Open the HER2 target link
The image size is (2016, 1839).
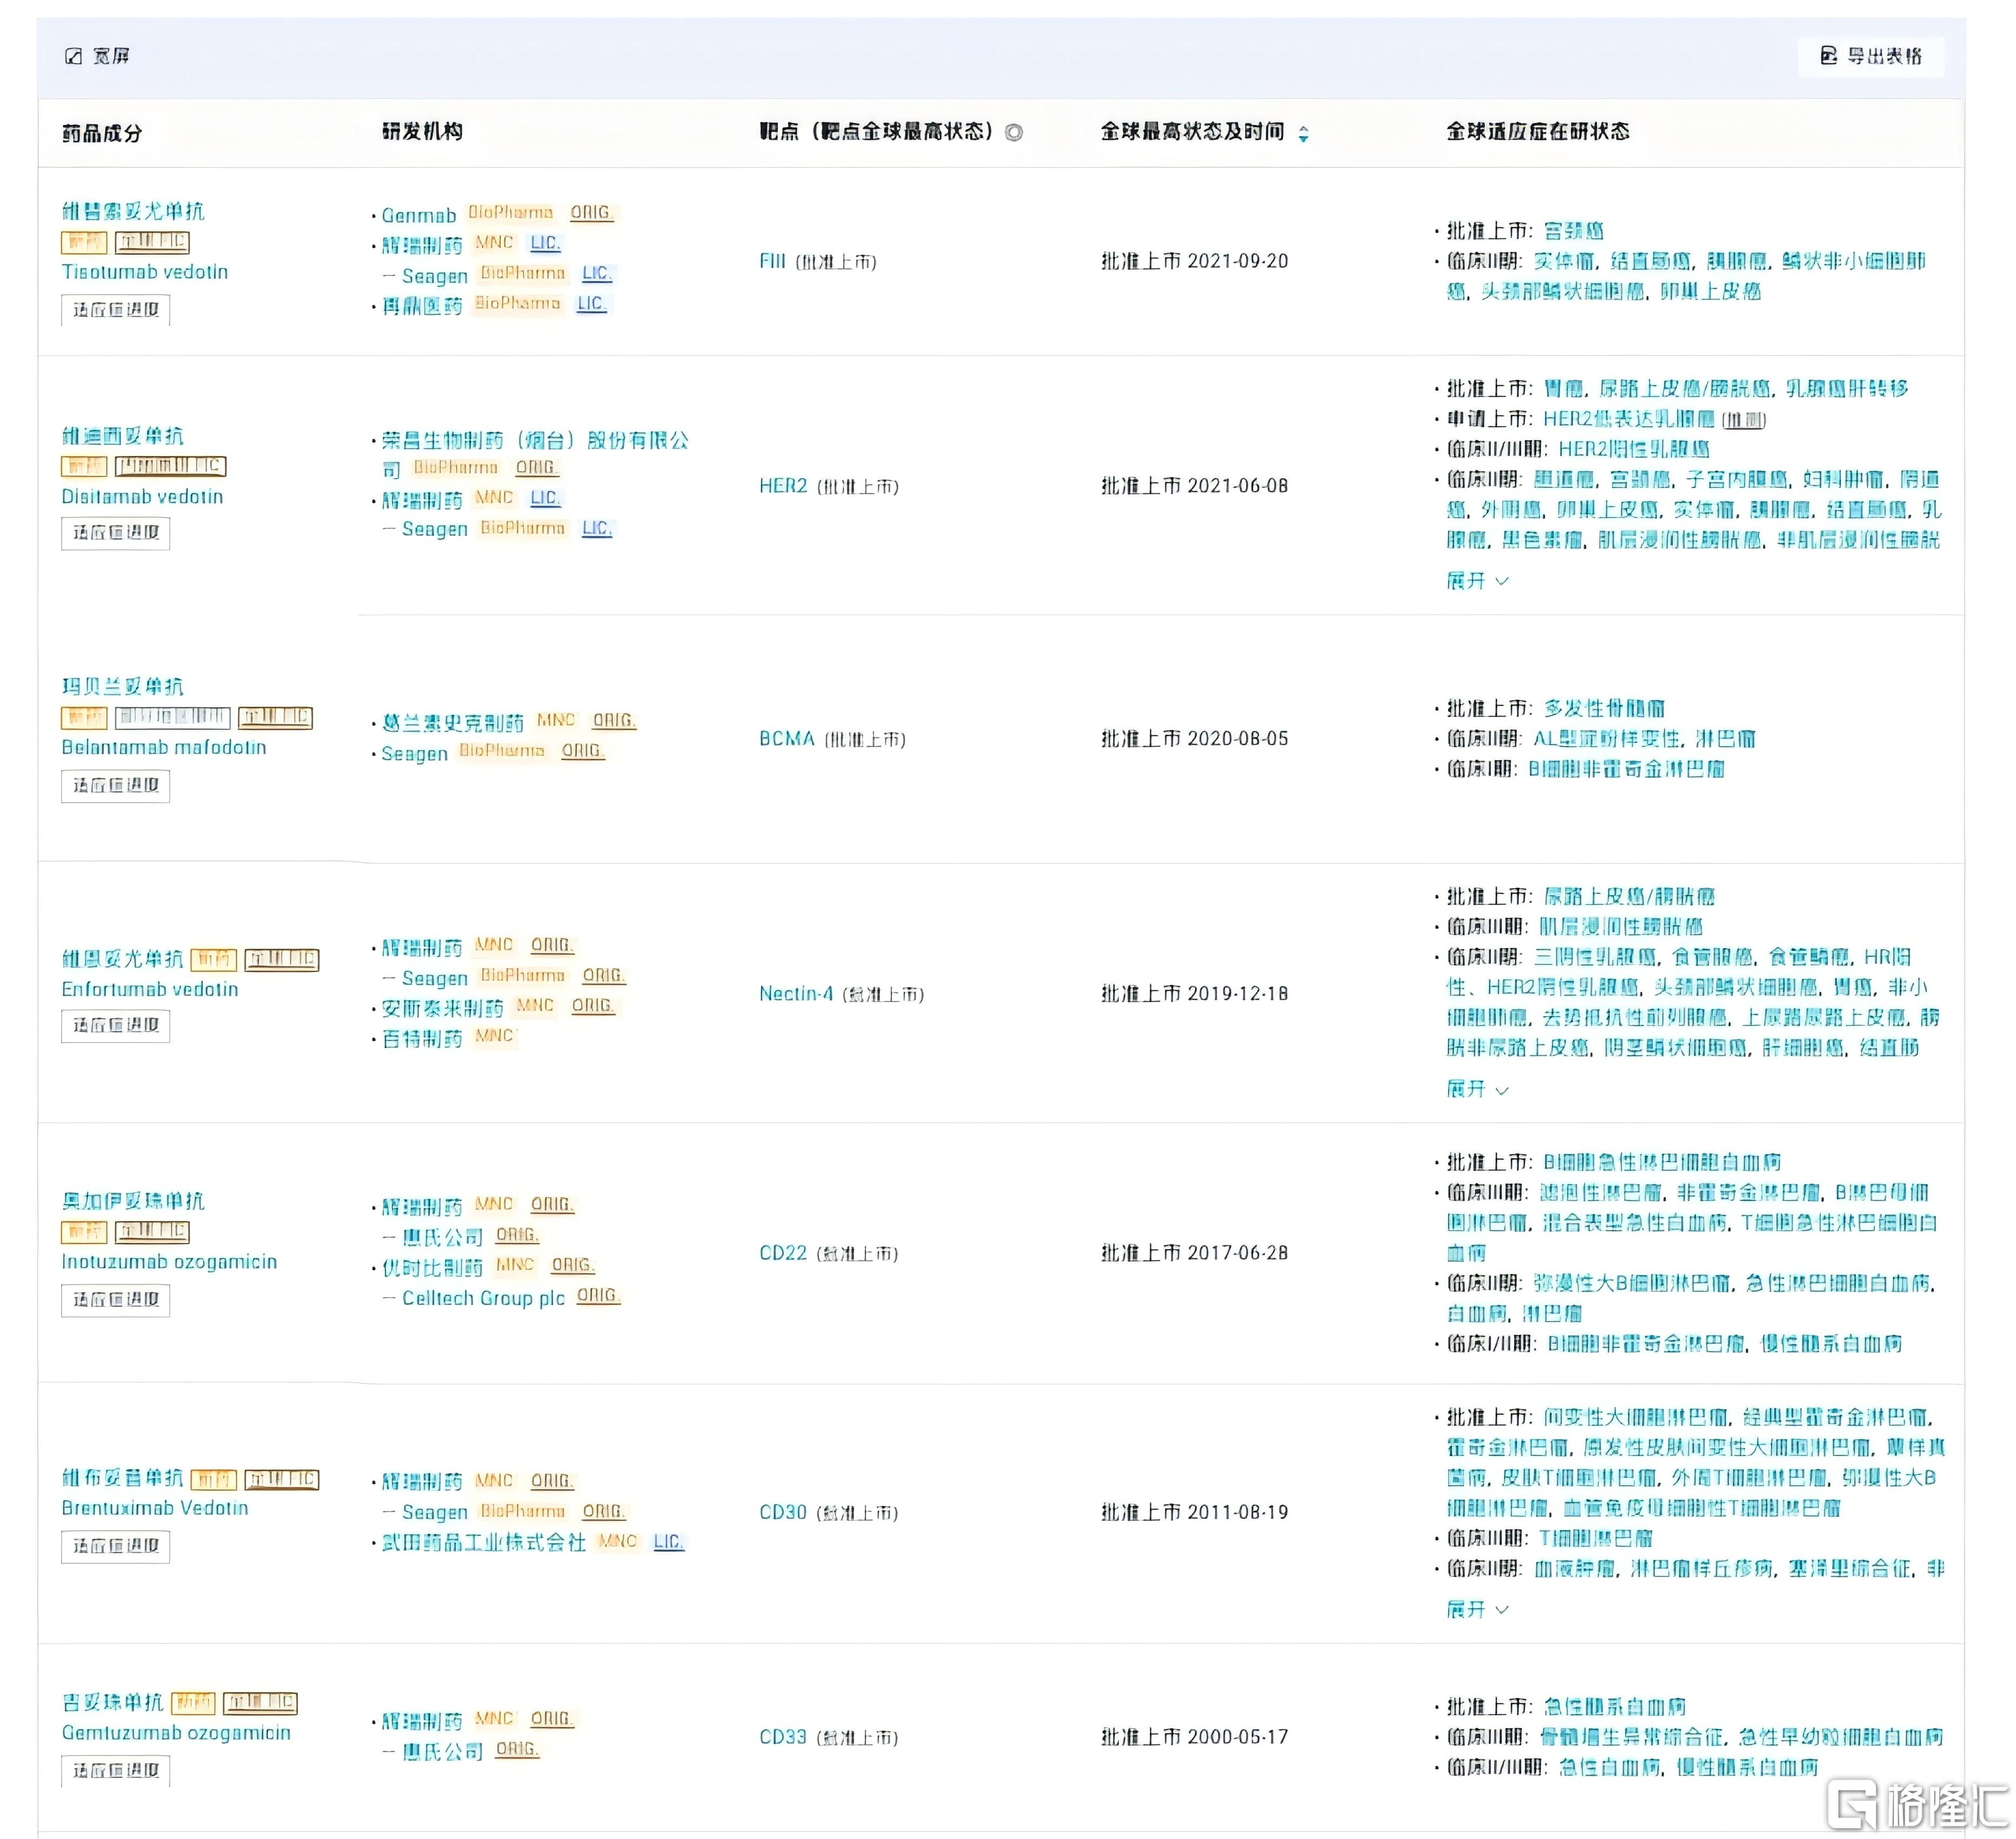[x=784, y=487]
